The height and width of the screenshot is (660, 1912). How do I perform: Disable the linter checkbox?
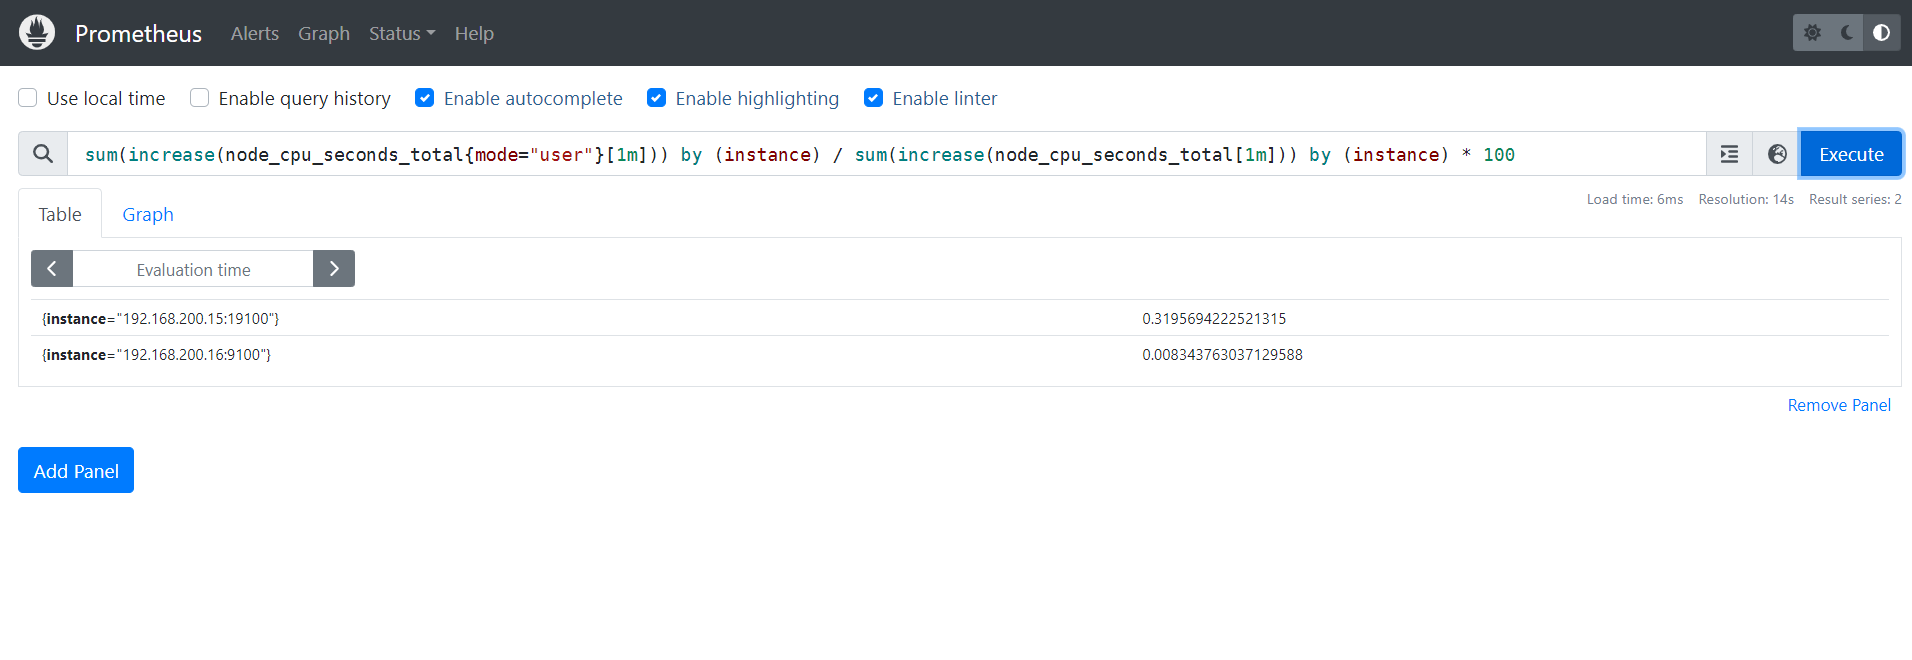pyautogui.click(x=874, y=98)
